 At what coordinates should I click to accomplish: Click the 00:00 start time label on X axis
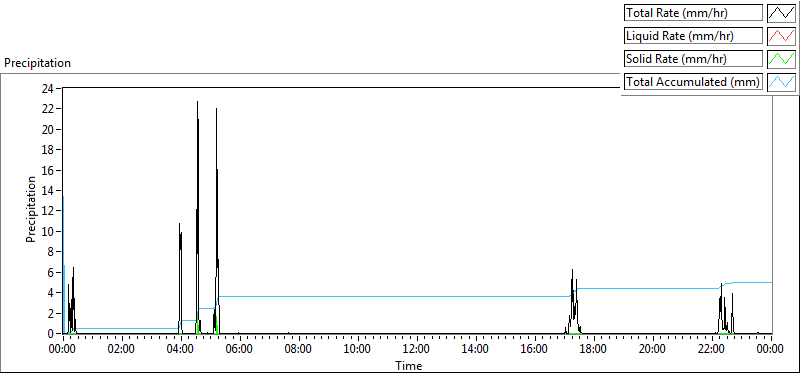pos(63,350)
